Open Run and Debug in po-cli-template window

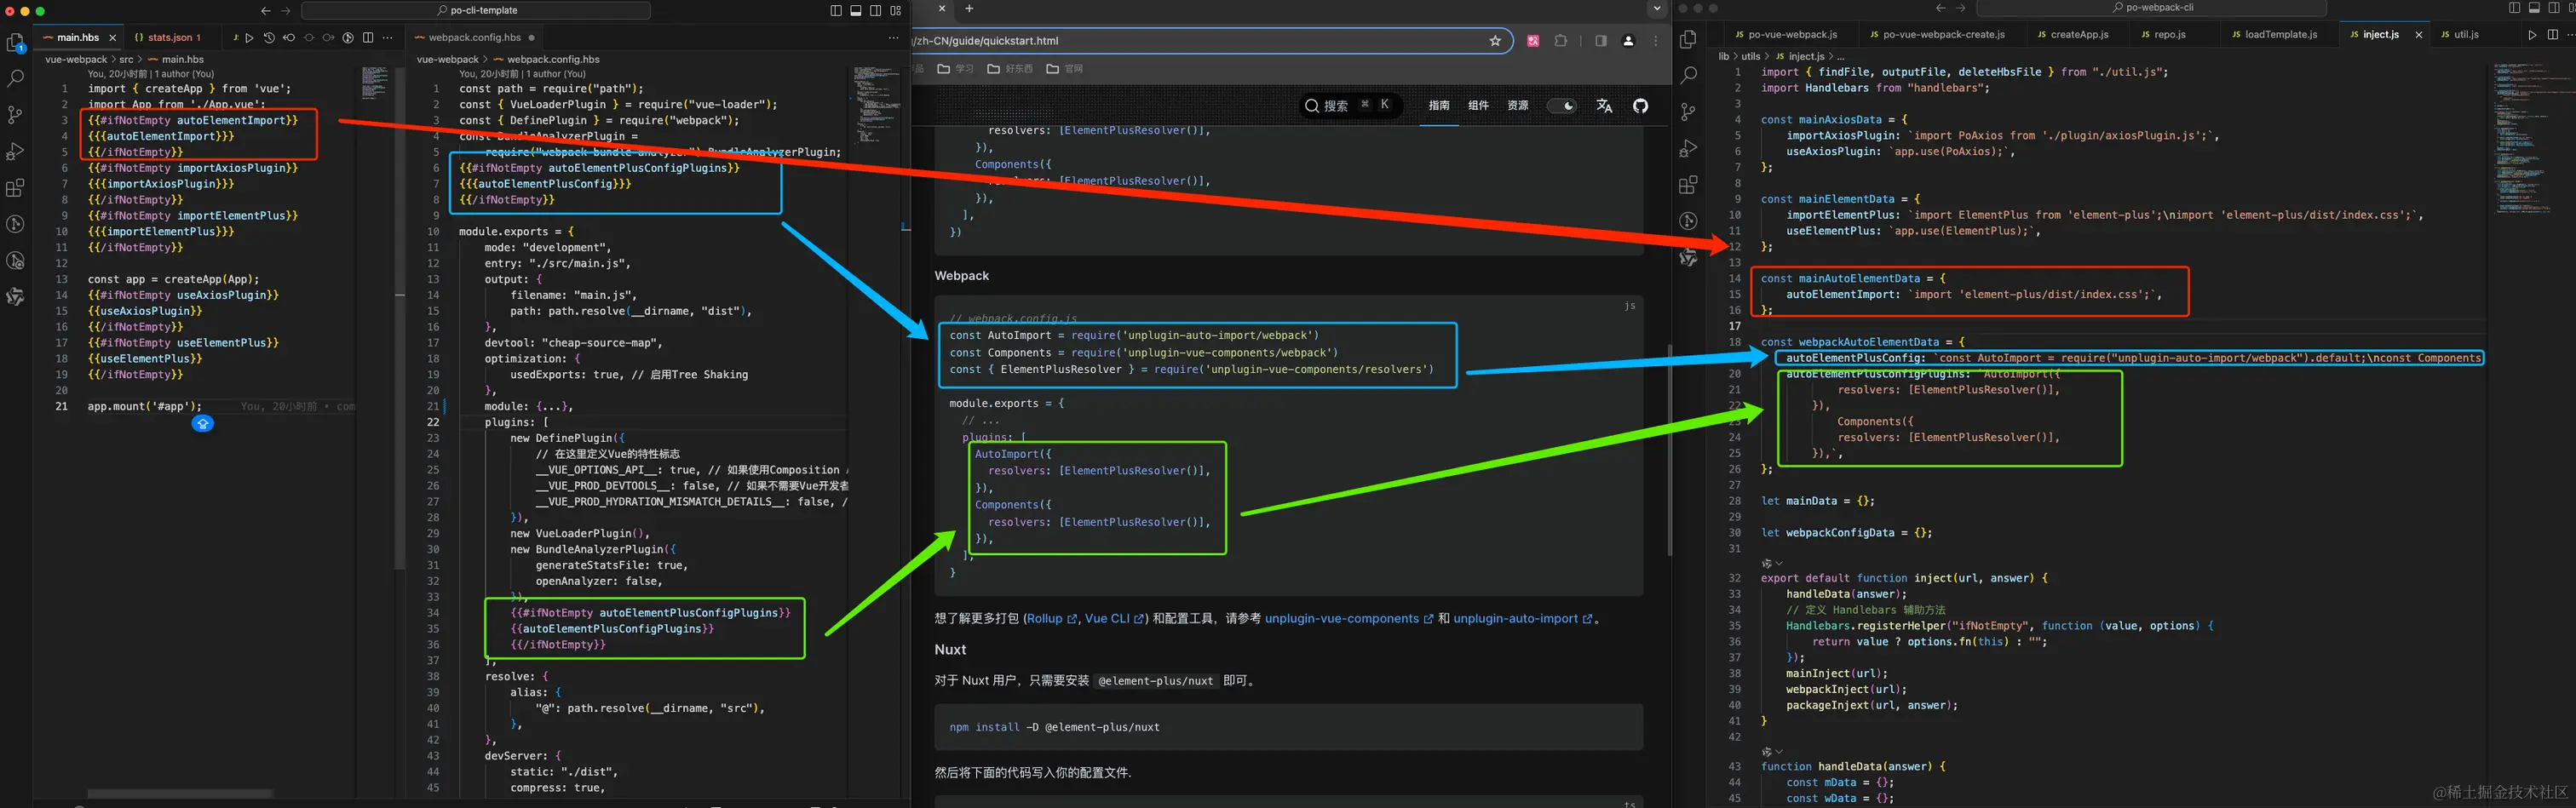click(15, 151)
